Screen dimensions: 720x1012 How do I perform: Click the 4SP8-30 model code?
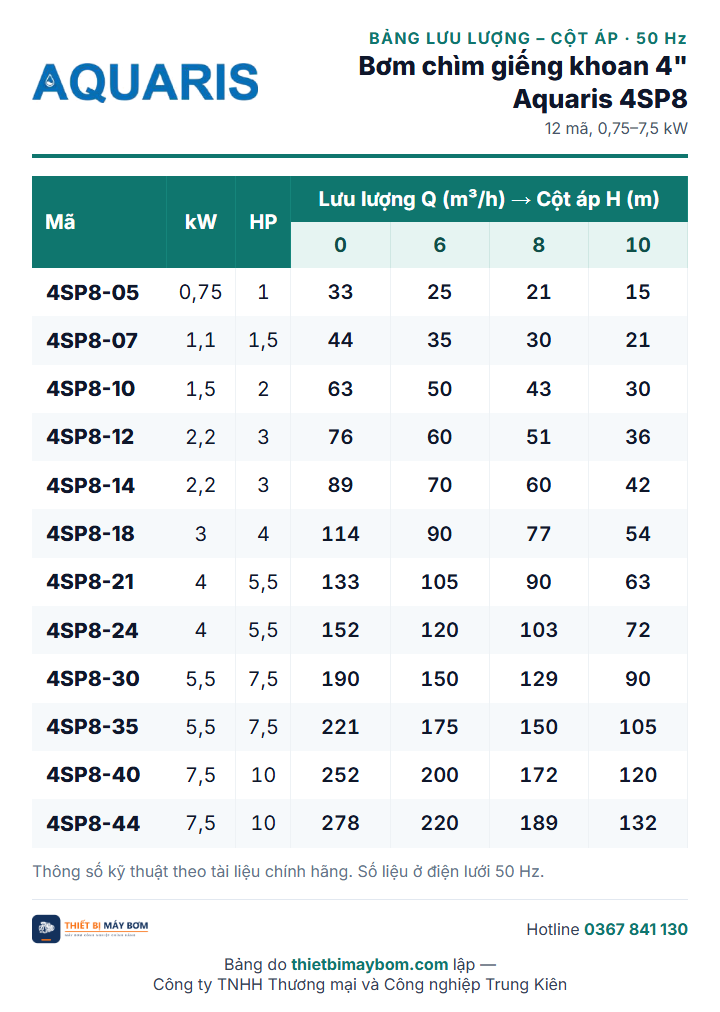(x=93, y=679)
